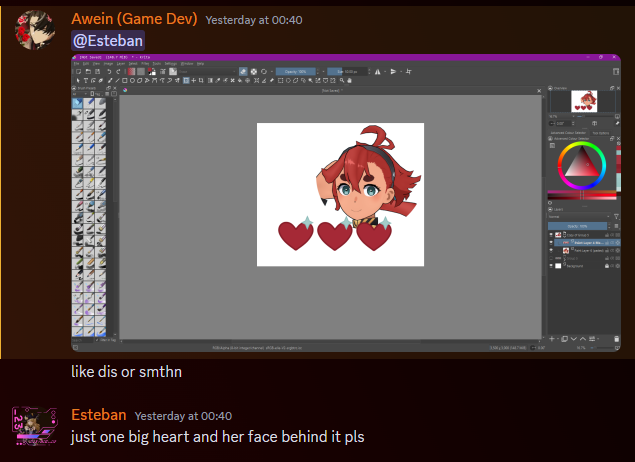Click Krita's gradient swatch in toolbar
This screenshot has height=462, width=635.
tap(131, 72)
